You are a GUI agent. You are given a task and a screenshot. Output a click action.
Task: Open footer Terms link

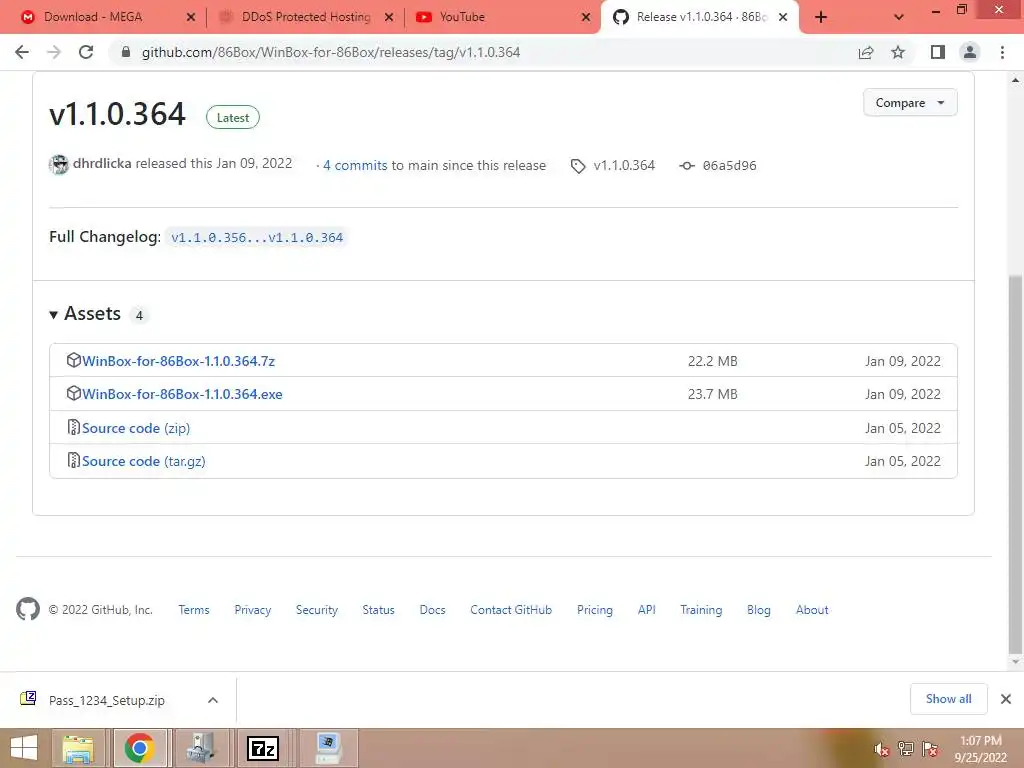[x=194, y=610]
